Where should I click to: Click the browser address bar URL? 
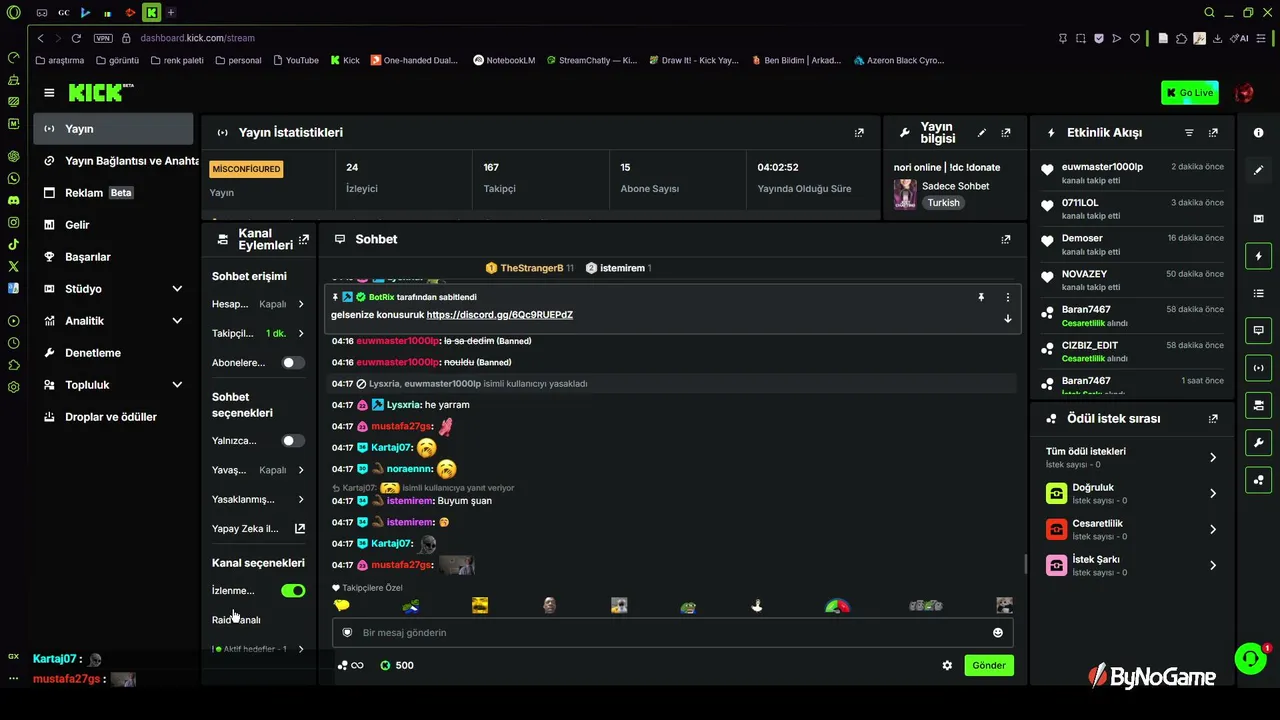pos(197,38)
